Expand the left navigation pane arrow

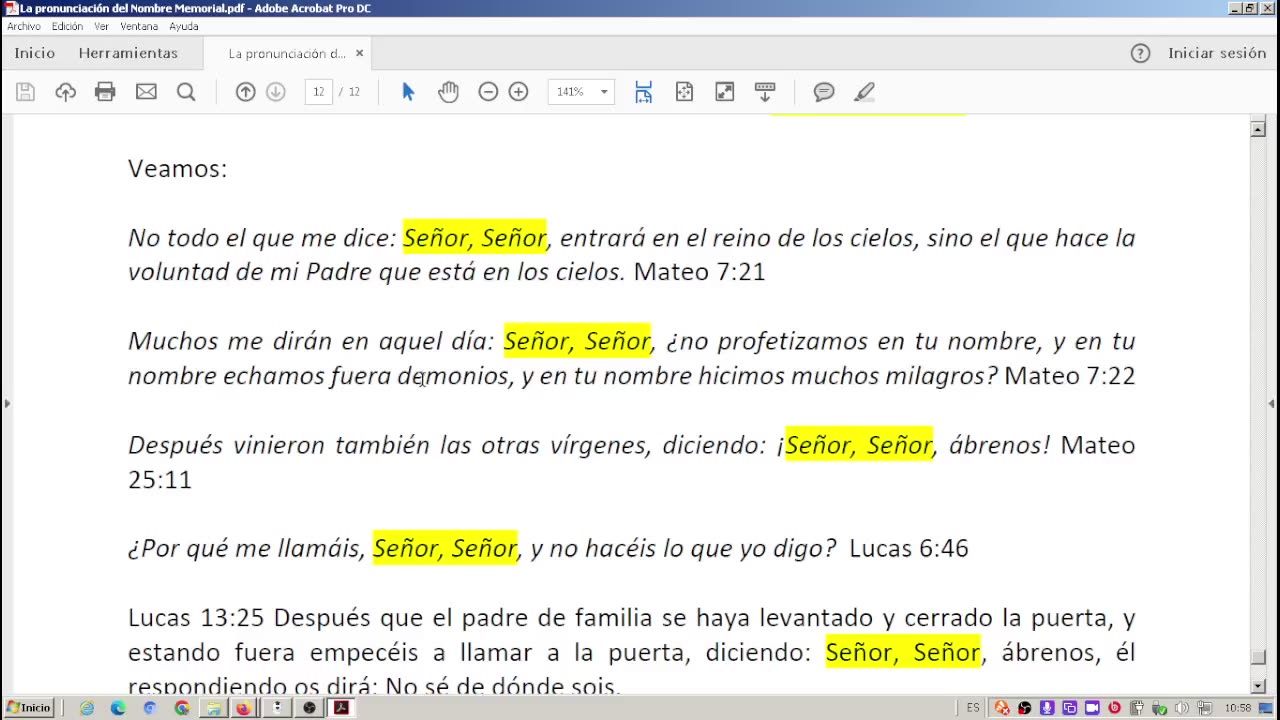pos(7,403)
